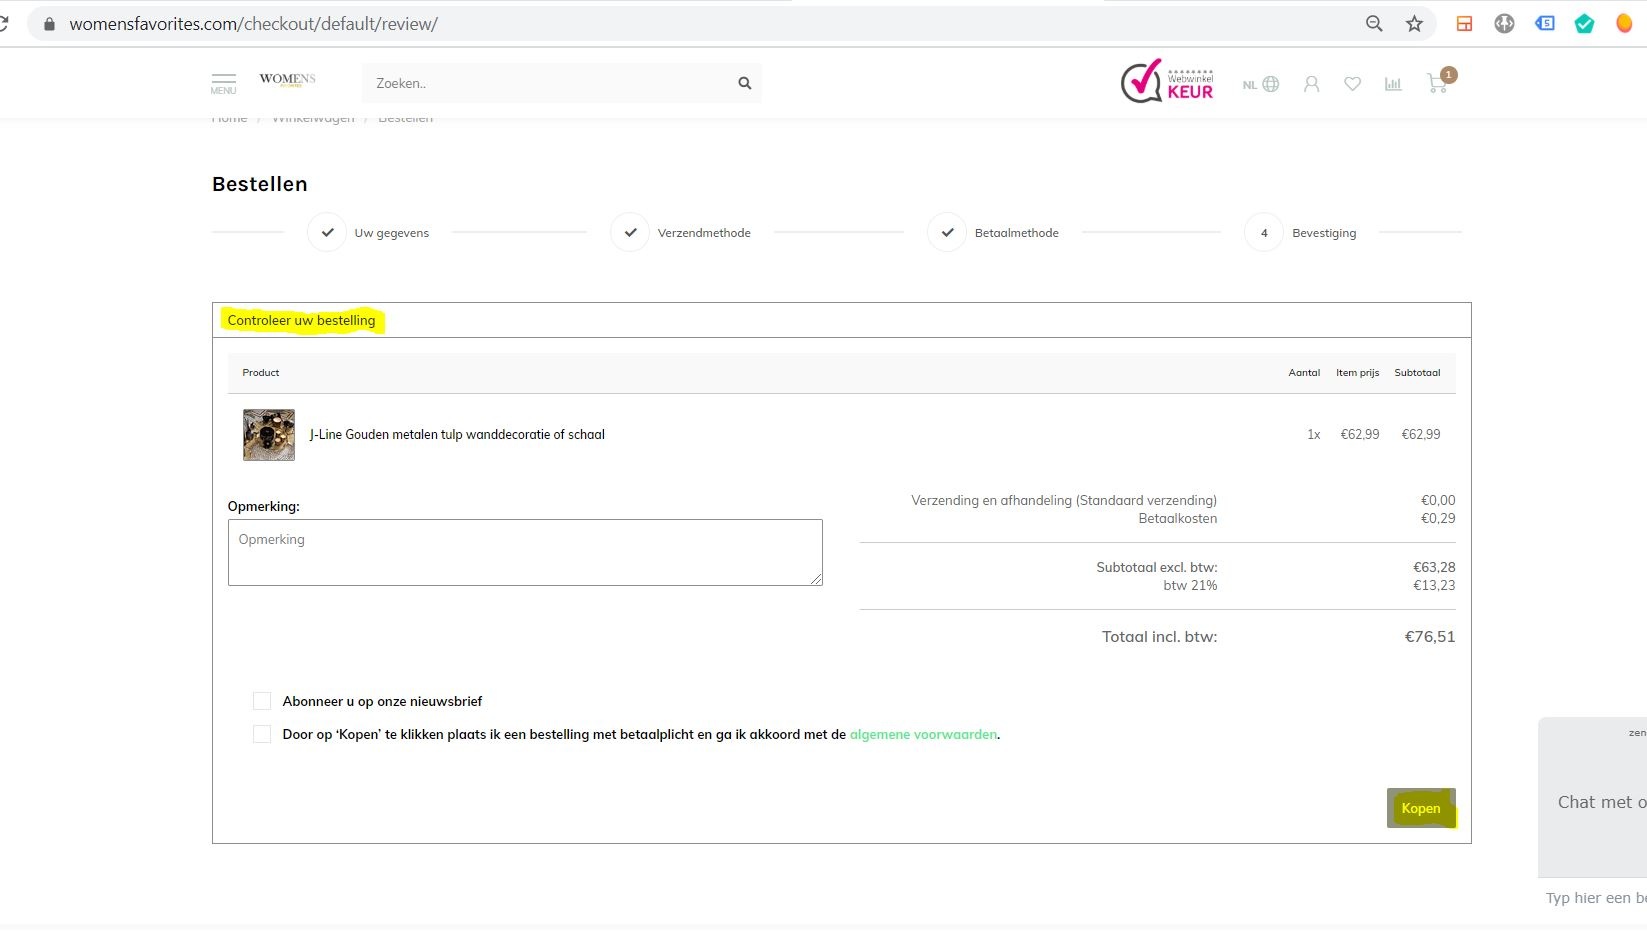Select the Bevestiging step 4
Viewport: 1647px width, 932px height.
pyautogui.click(x=1301, y=232)
